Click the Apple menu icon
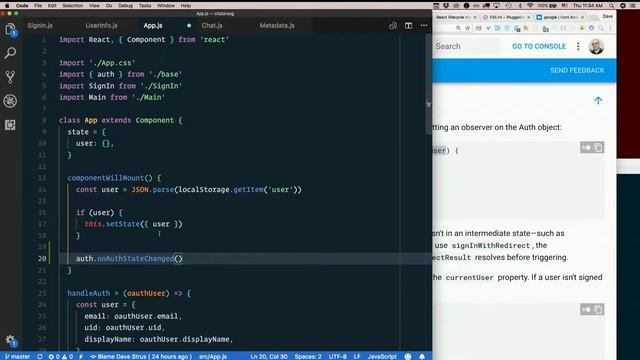 [7, 6]
